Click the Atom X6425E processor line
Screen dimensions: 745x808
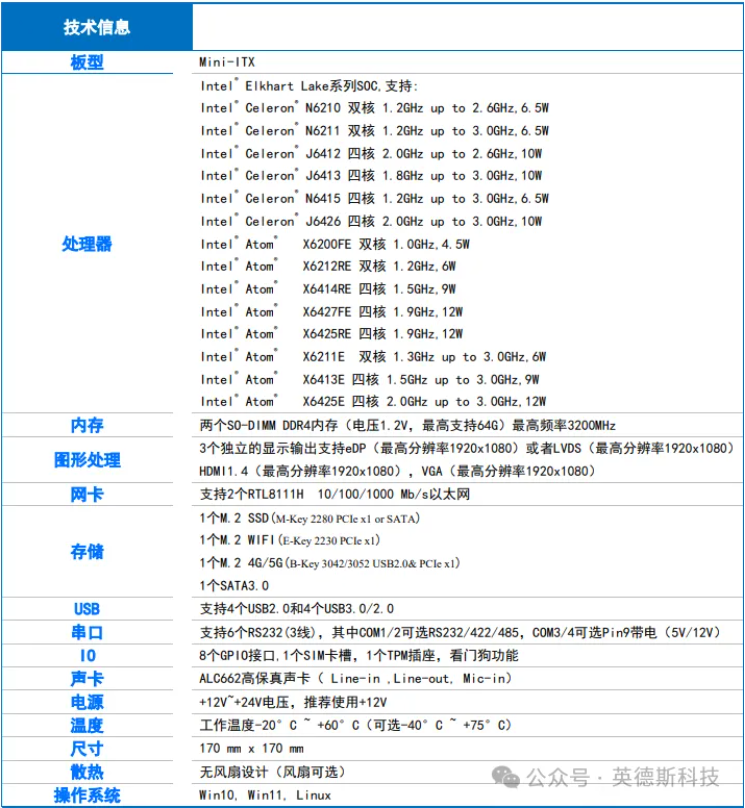[374, 401]
